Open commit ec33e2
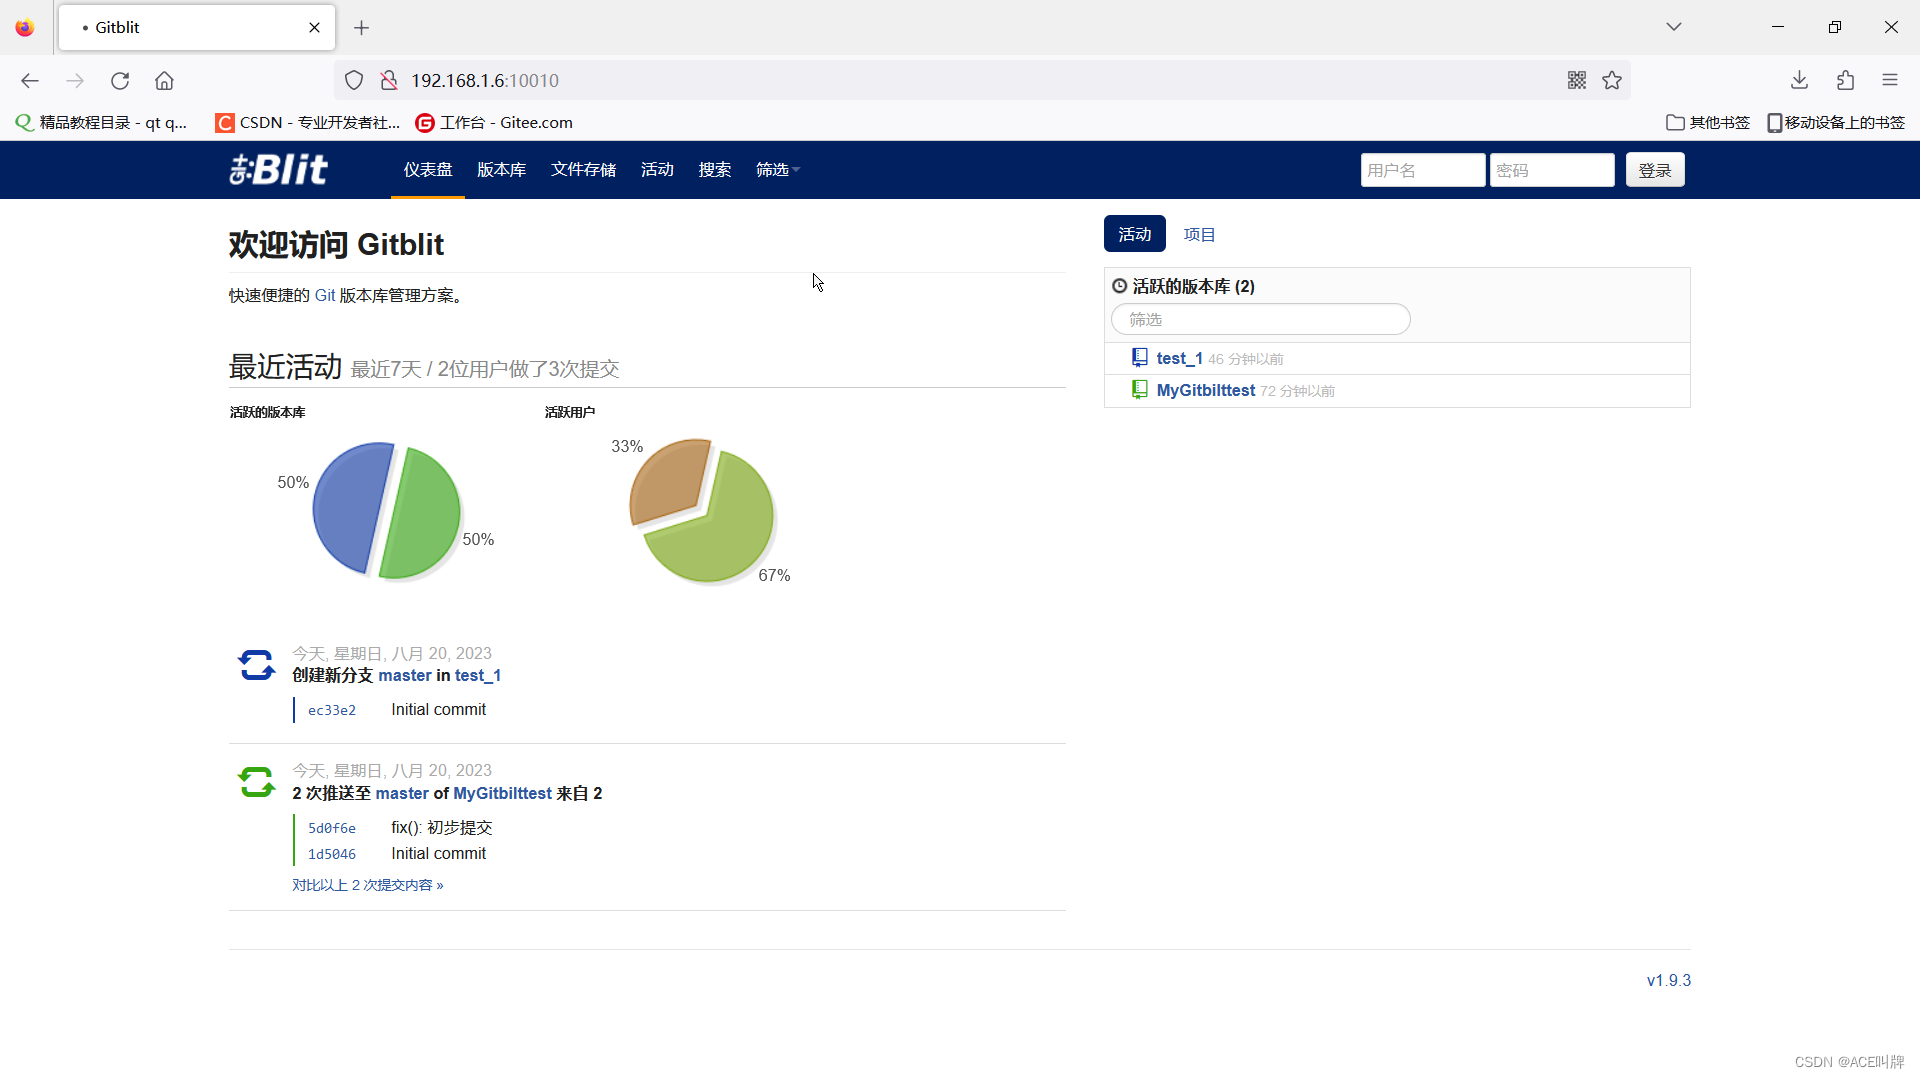 click(332, 710)
